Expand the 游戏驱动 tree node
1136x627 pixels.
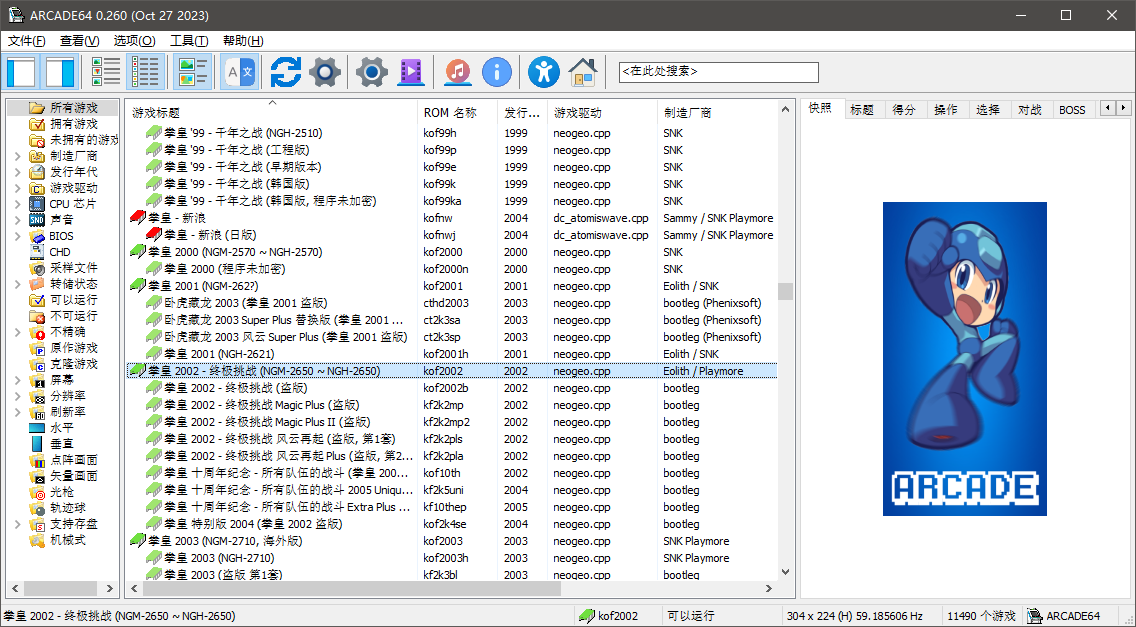click(x=17, y=188)
